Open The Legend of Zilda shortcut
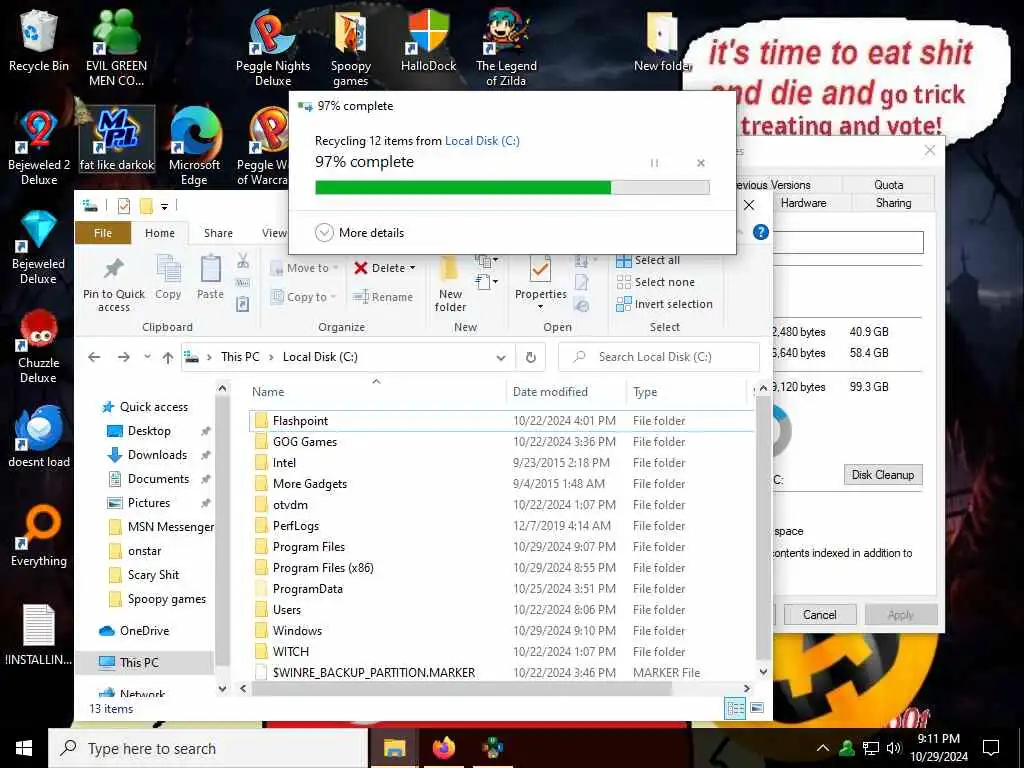Image resolution: width=1024 pixels, height=768 pixels. tap(506, 47)
